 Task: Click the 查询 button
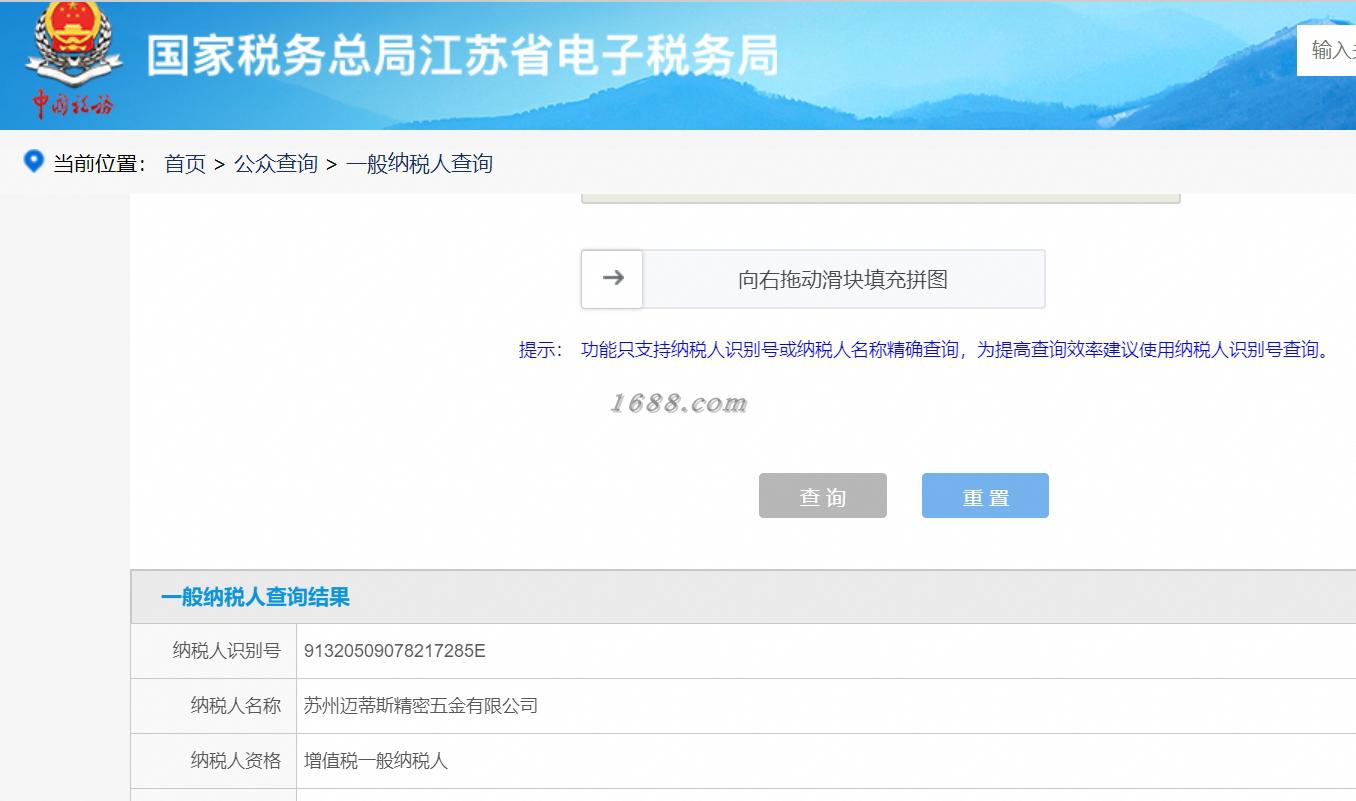click(x=823, y=496)
